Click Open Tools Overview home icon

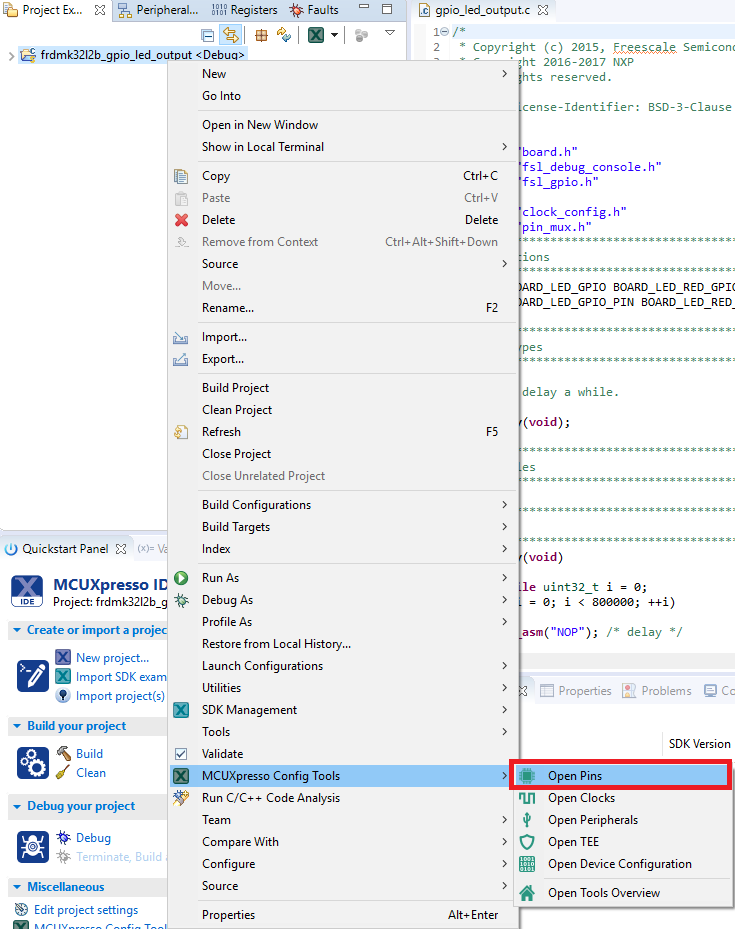click(527, 893)
